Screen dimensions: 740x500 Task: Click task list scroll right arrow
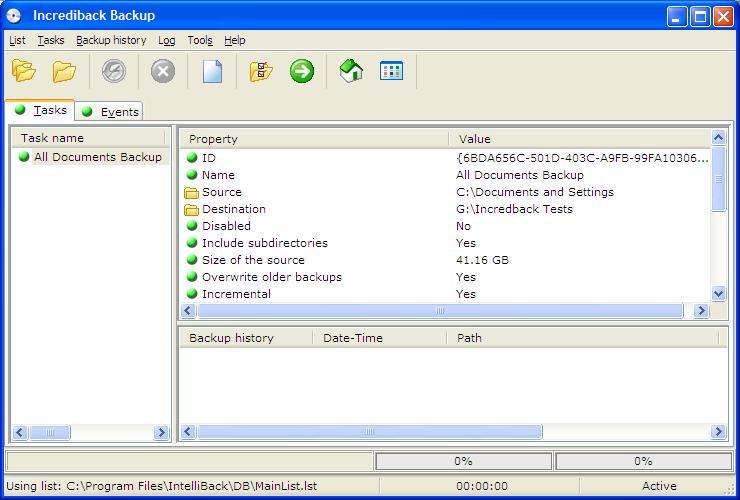pyautogui.click(x=161, y=432)
